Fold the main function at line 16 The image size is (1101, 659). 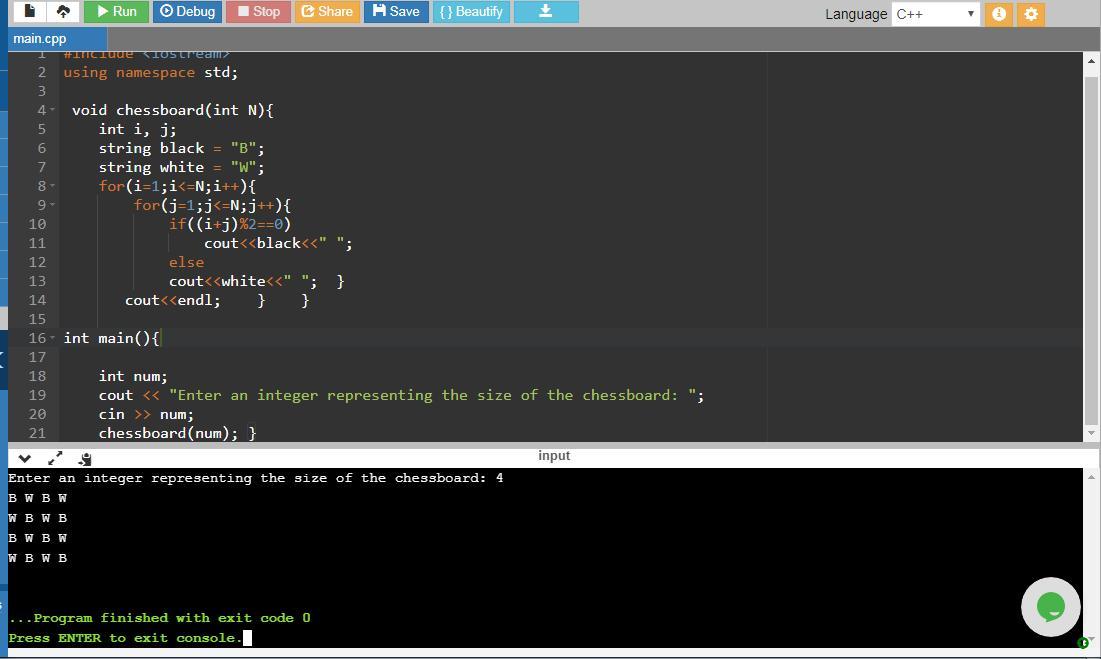(52, 338)
